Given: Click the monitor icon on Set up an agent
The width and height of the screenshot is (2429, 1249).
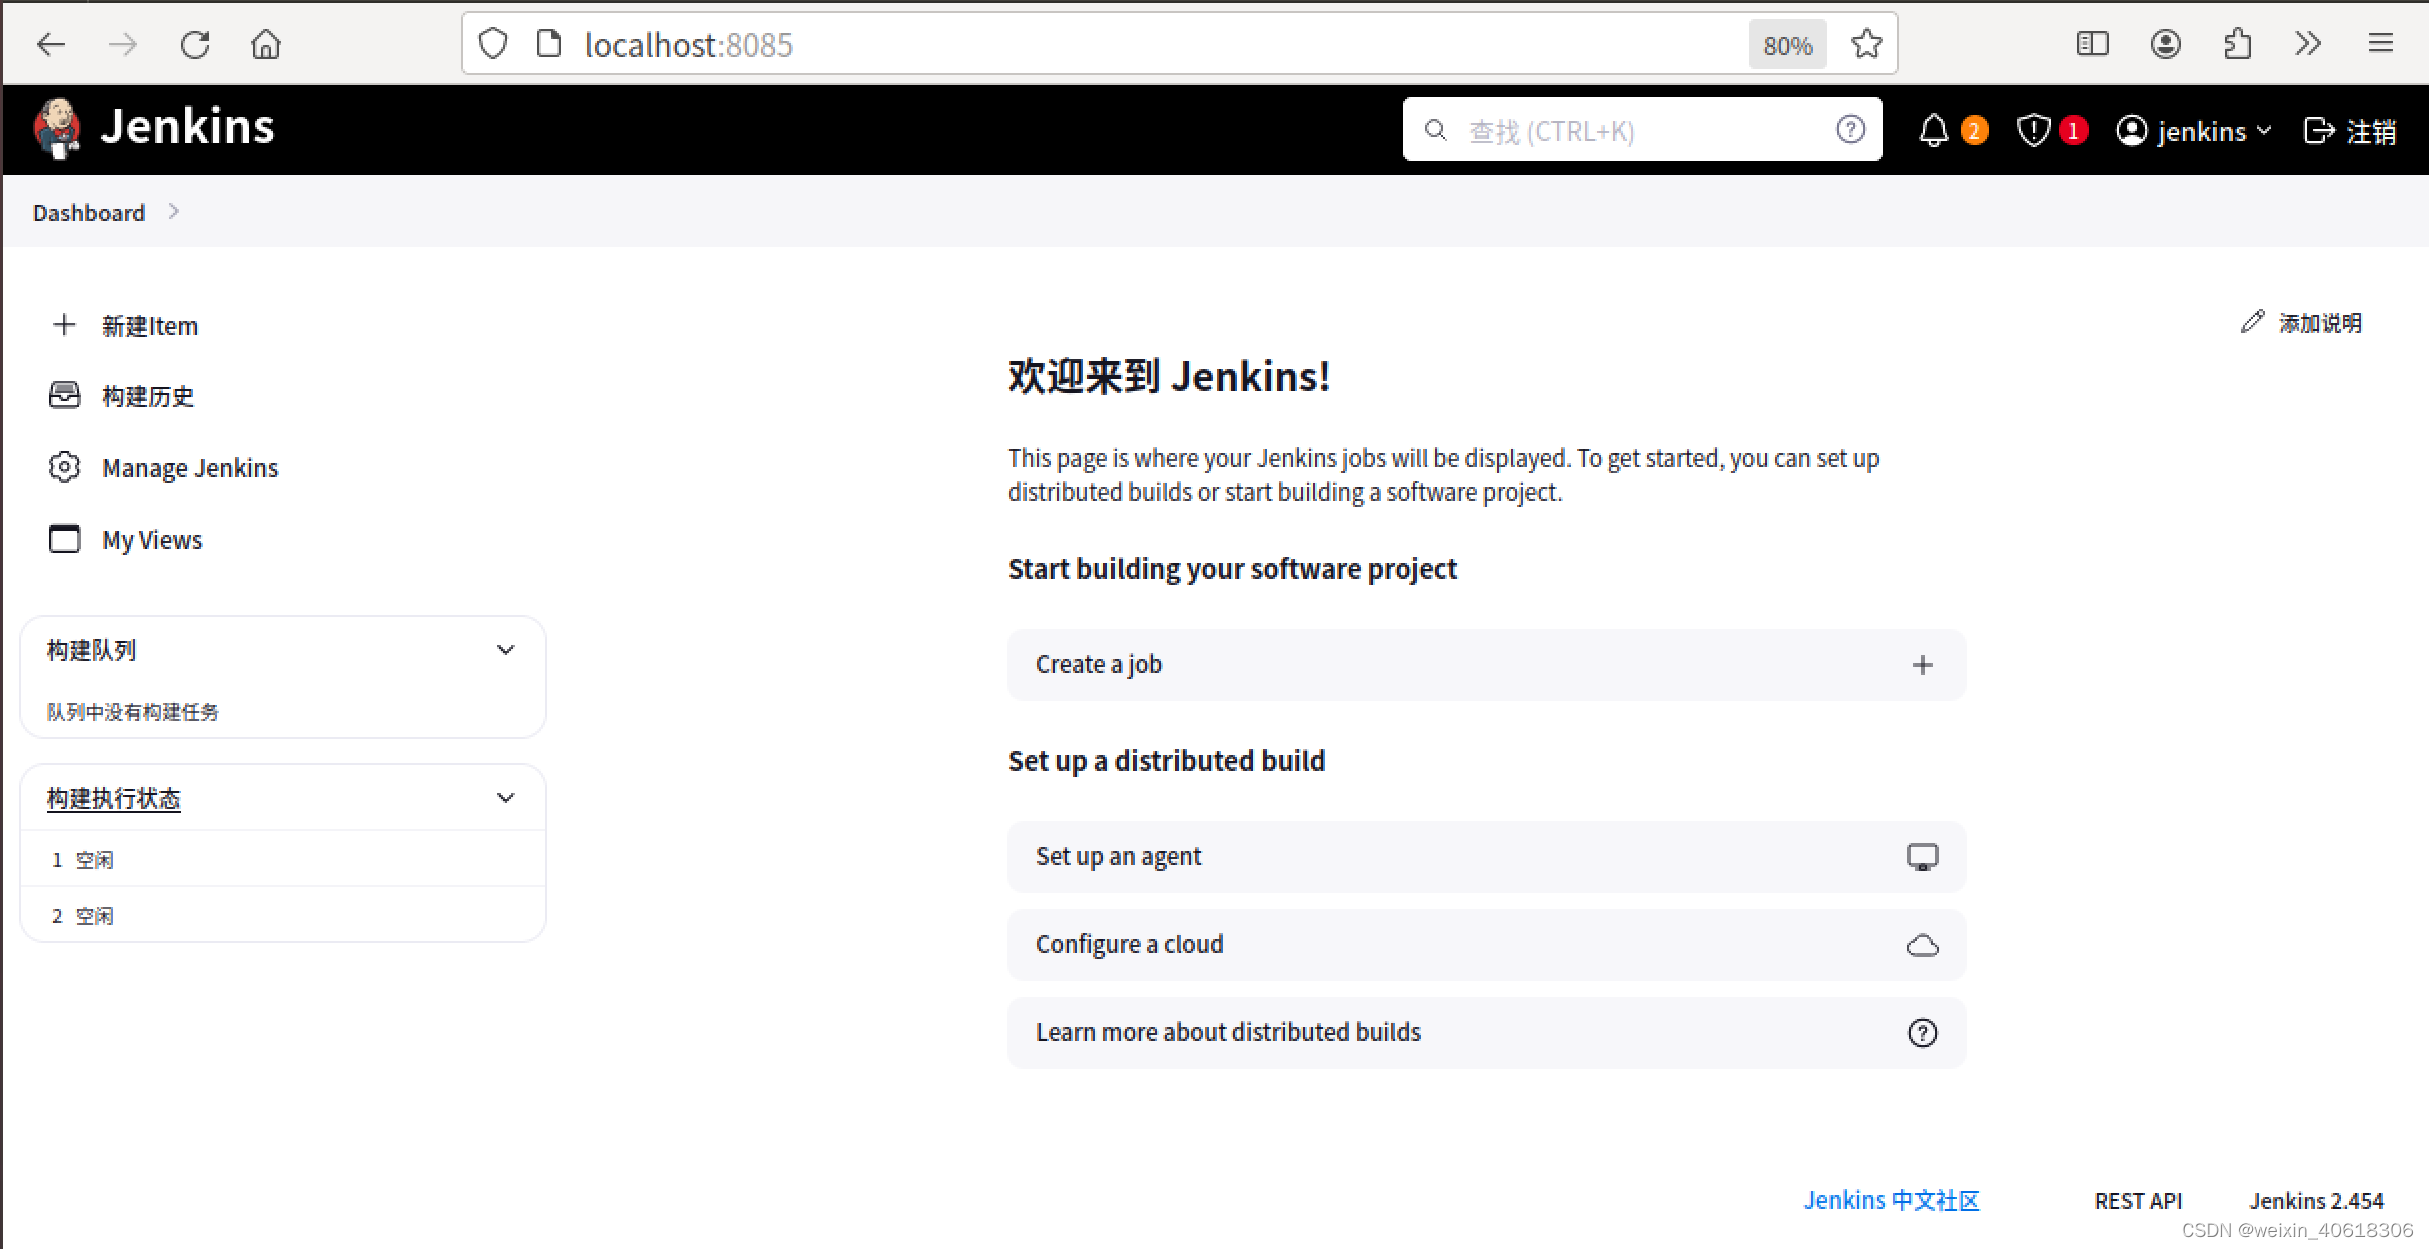Looking at the screenshot, I should coord(1922,857).
